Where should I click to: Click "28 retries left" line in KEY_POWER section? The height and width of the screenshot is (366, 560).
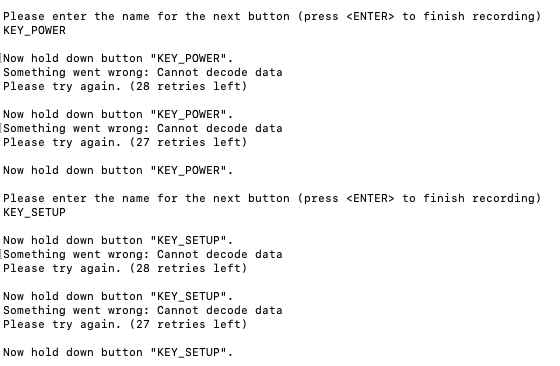[125, 86]
